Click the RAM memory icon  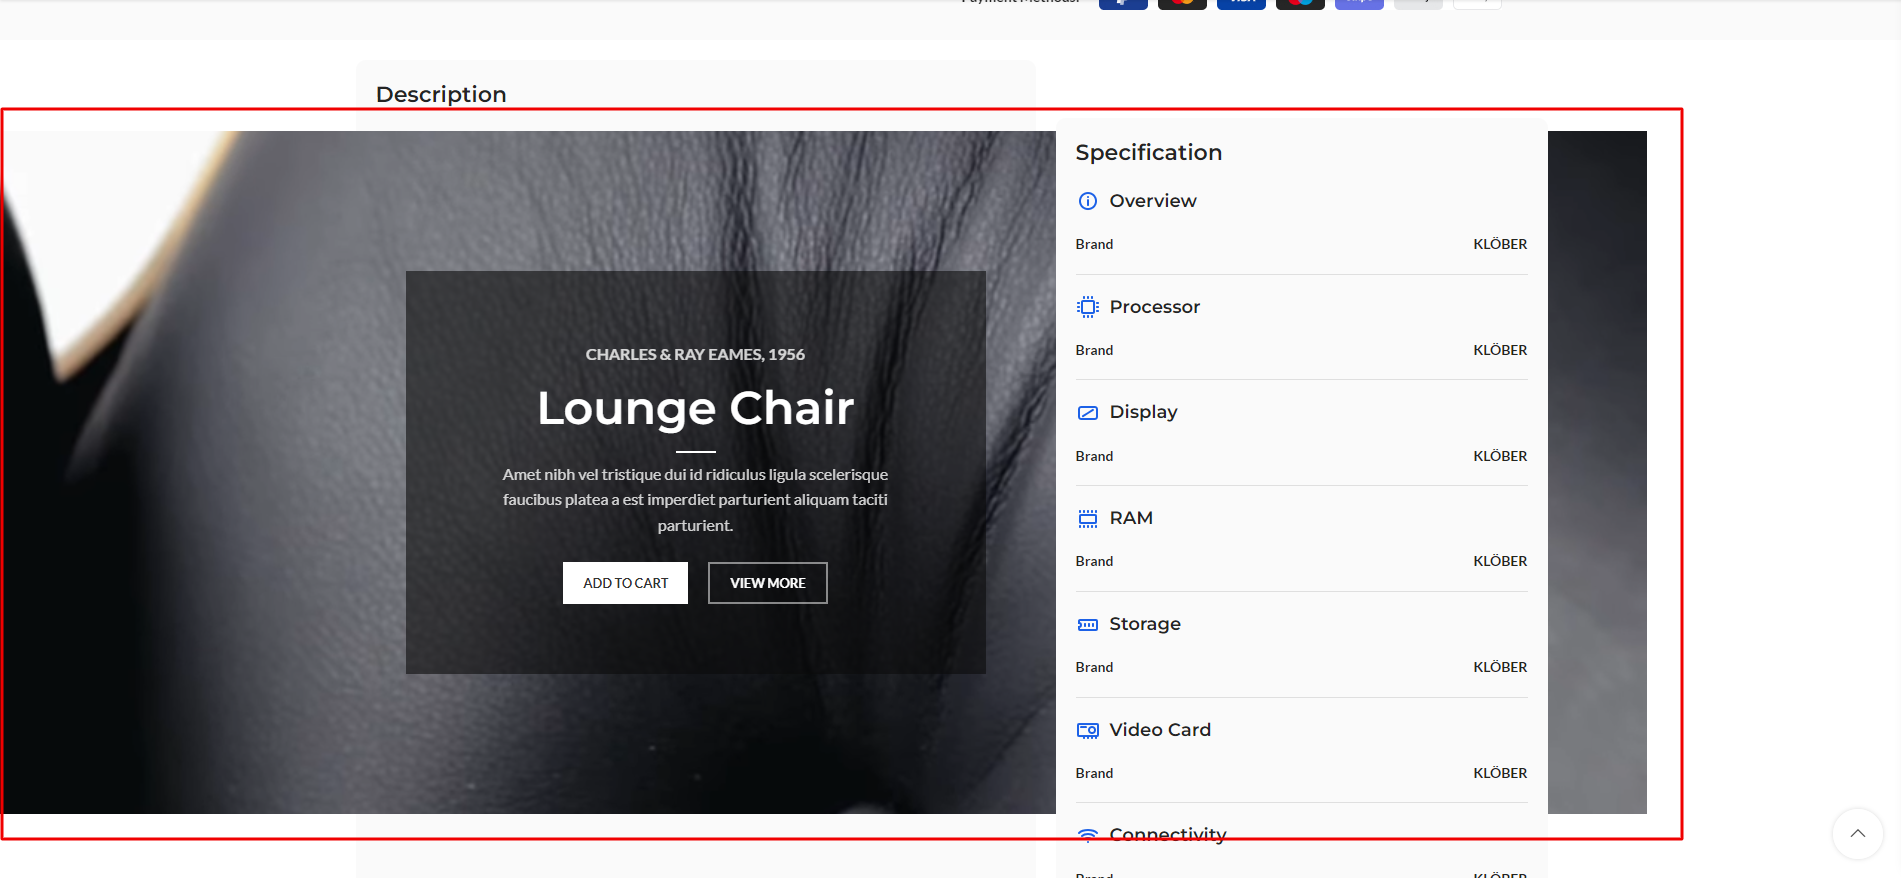point(1088,519)
